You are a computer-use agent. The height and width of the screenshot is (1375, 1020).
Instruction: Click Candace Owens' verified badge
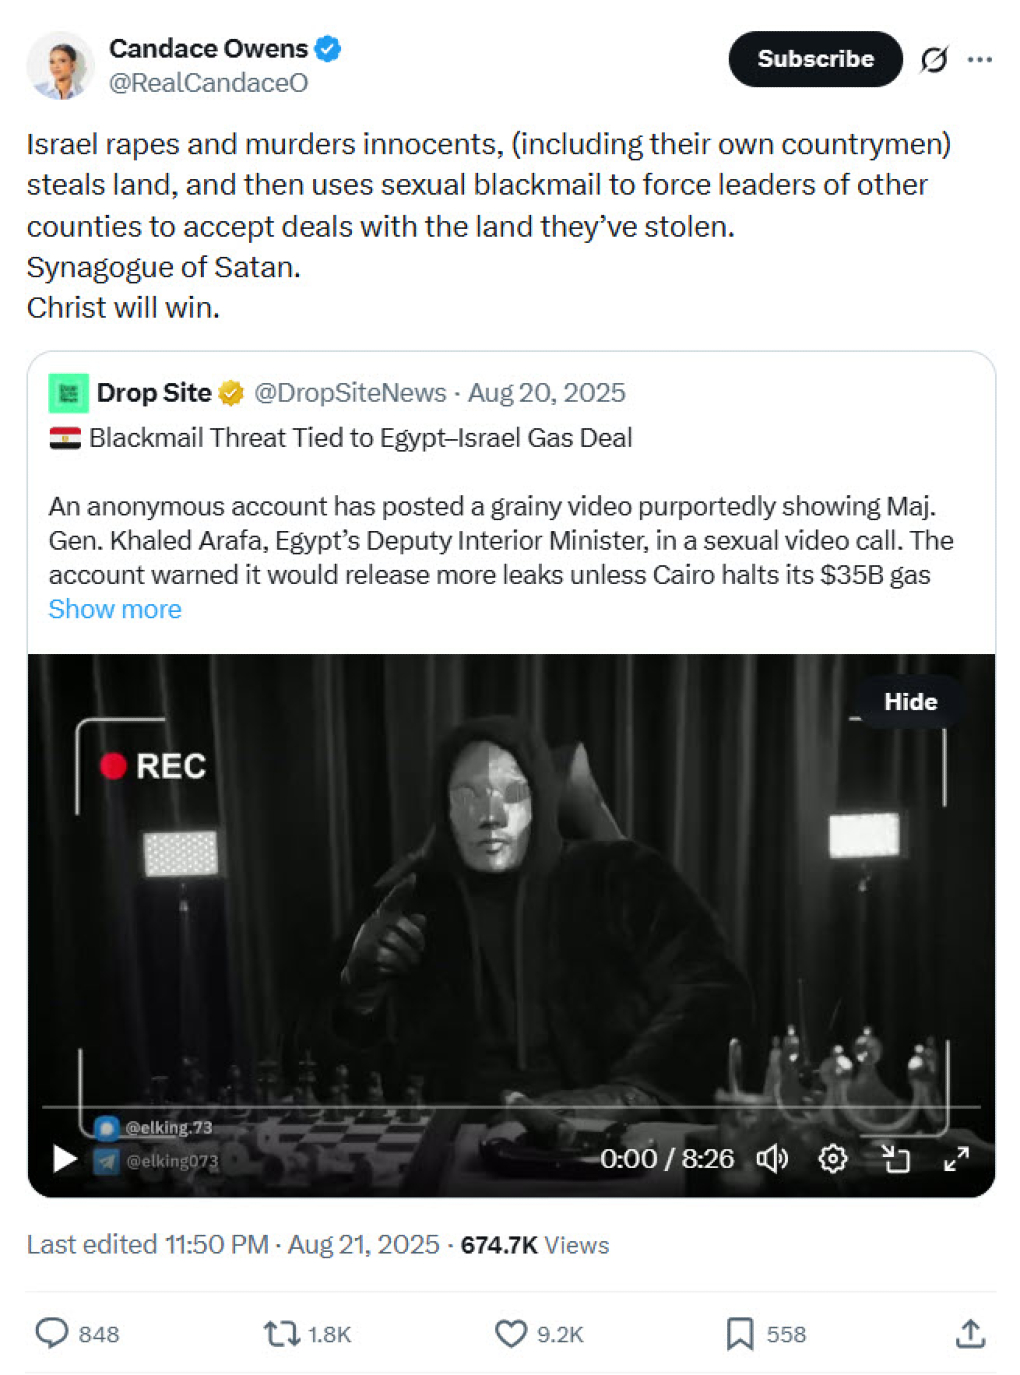click(x=327, y=47)
